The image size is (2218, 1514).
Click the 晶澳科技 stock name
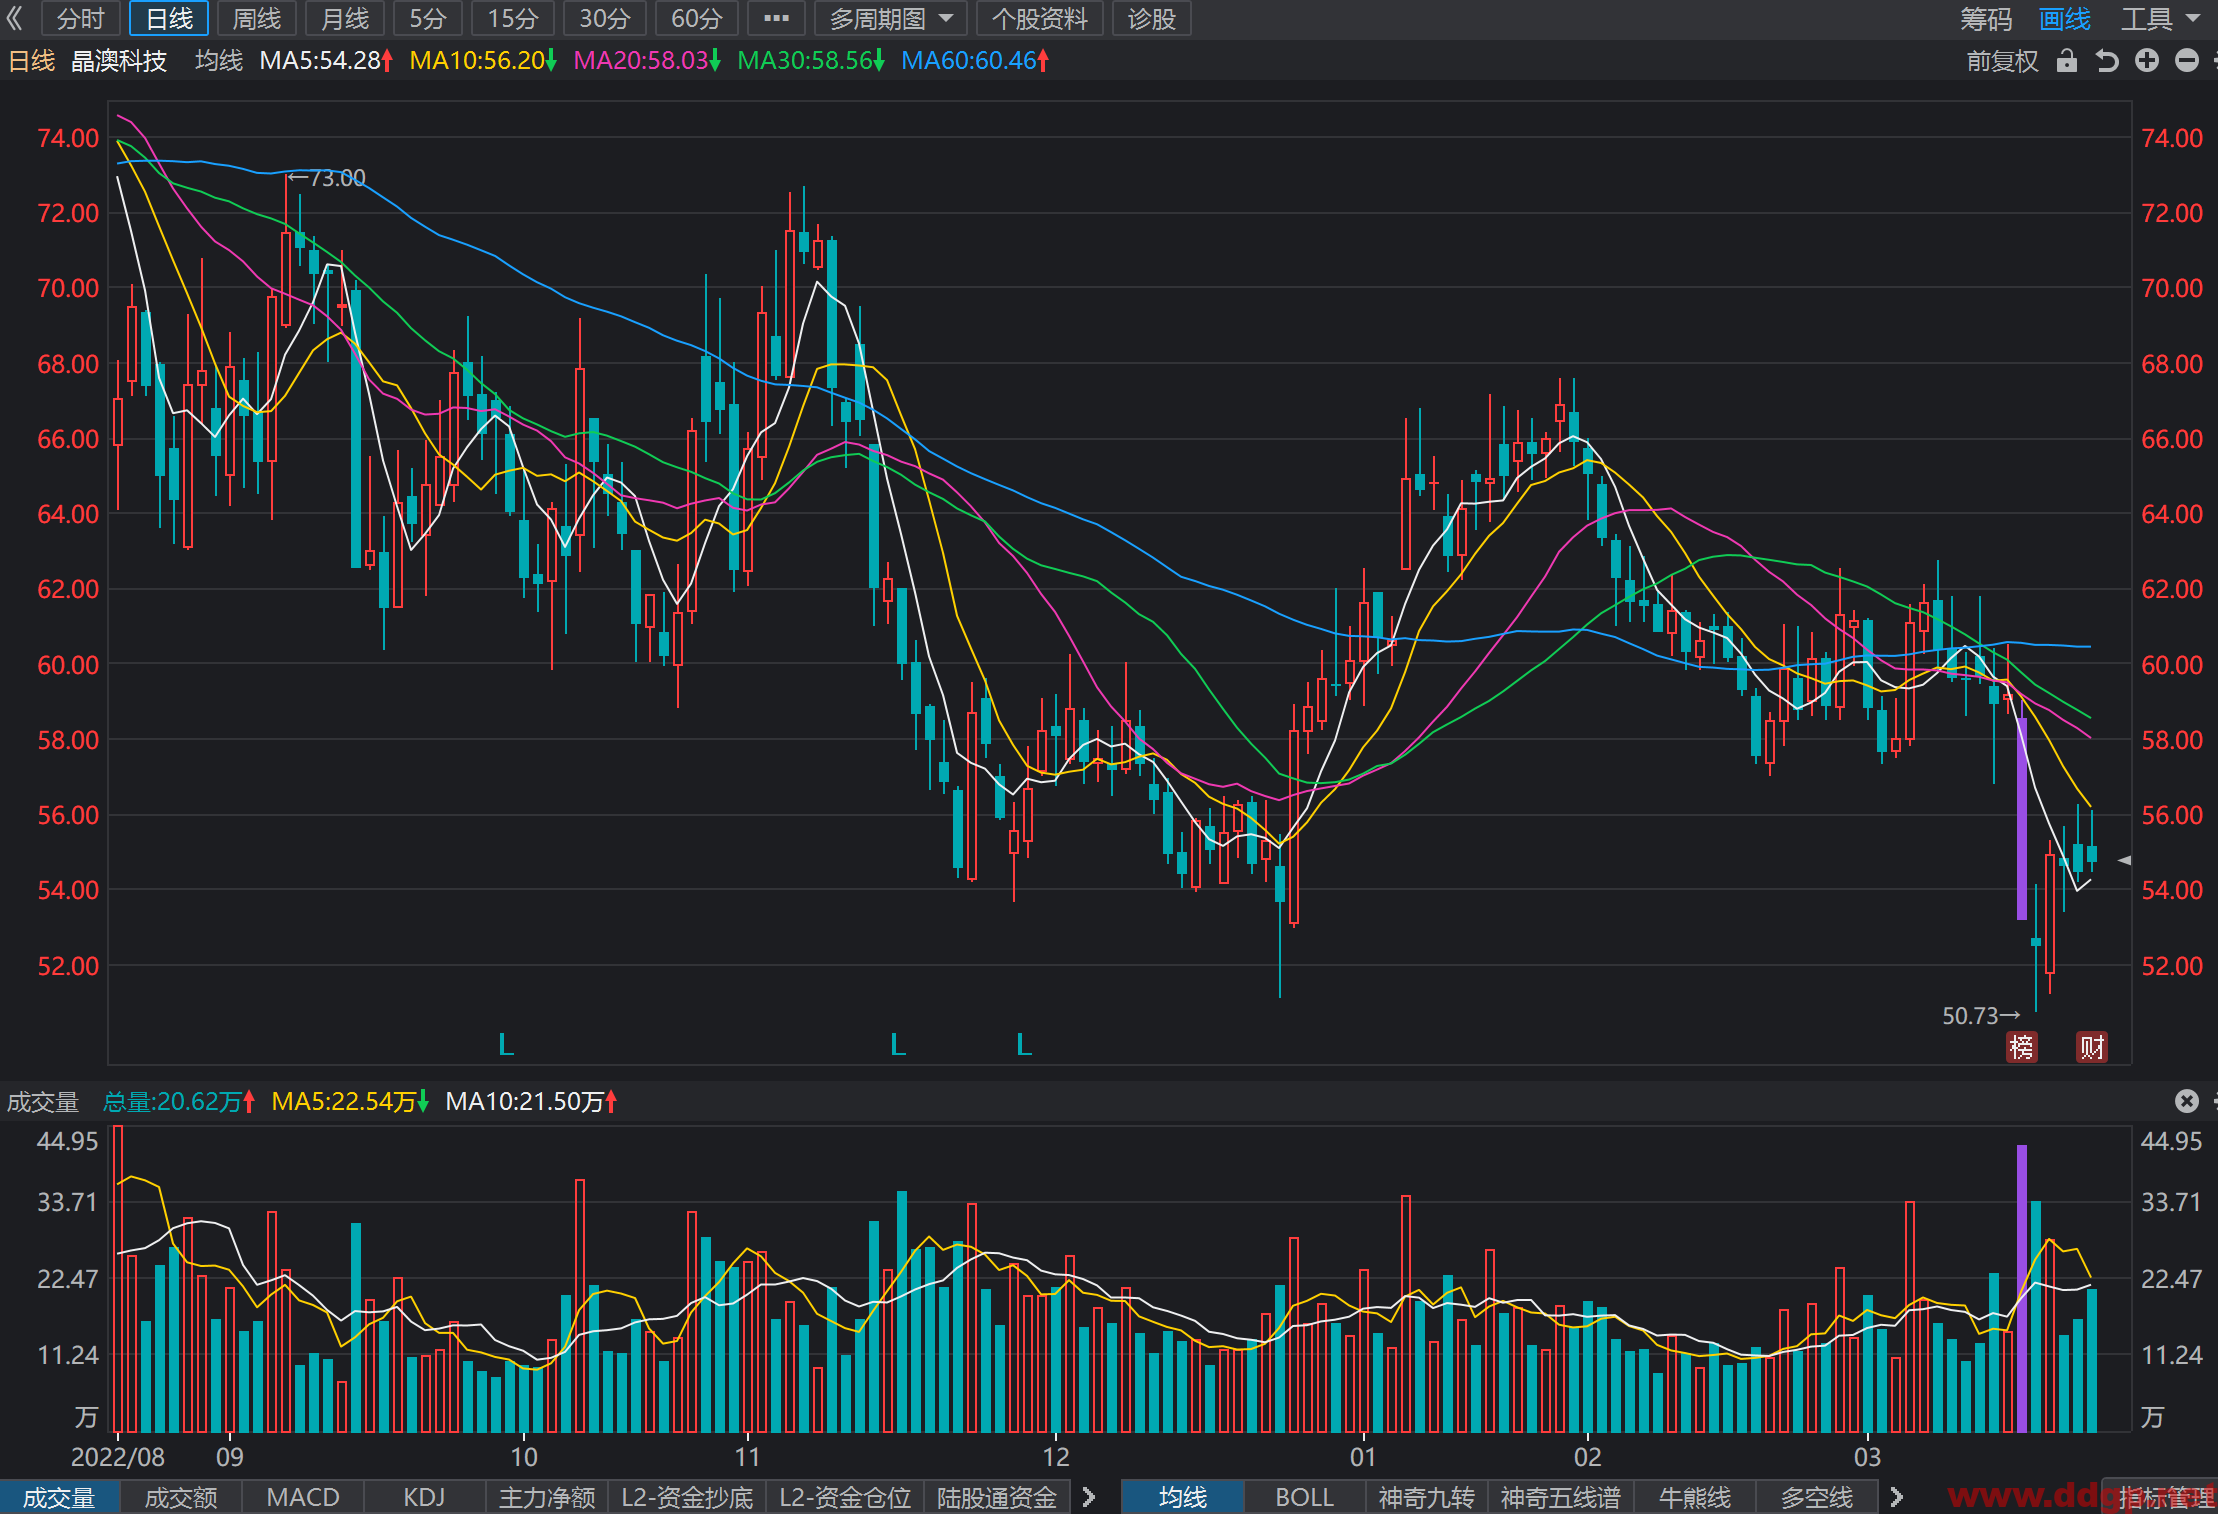[x=119, y=61]
